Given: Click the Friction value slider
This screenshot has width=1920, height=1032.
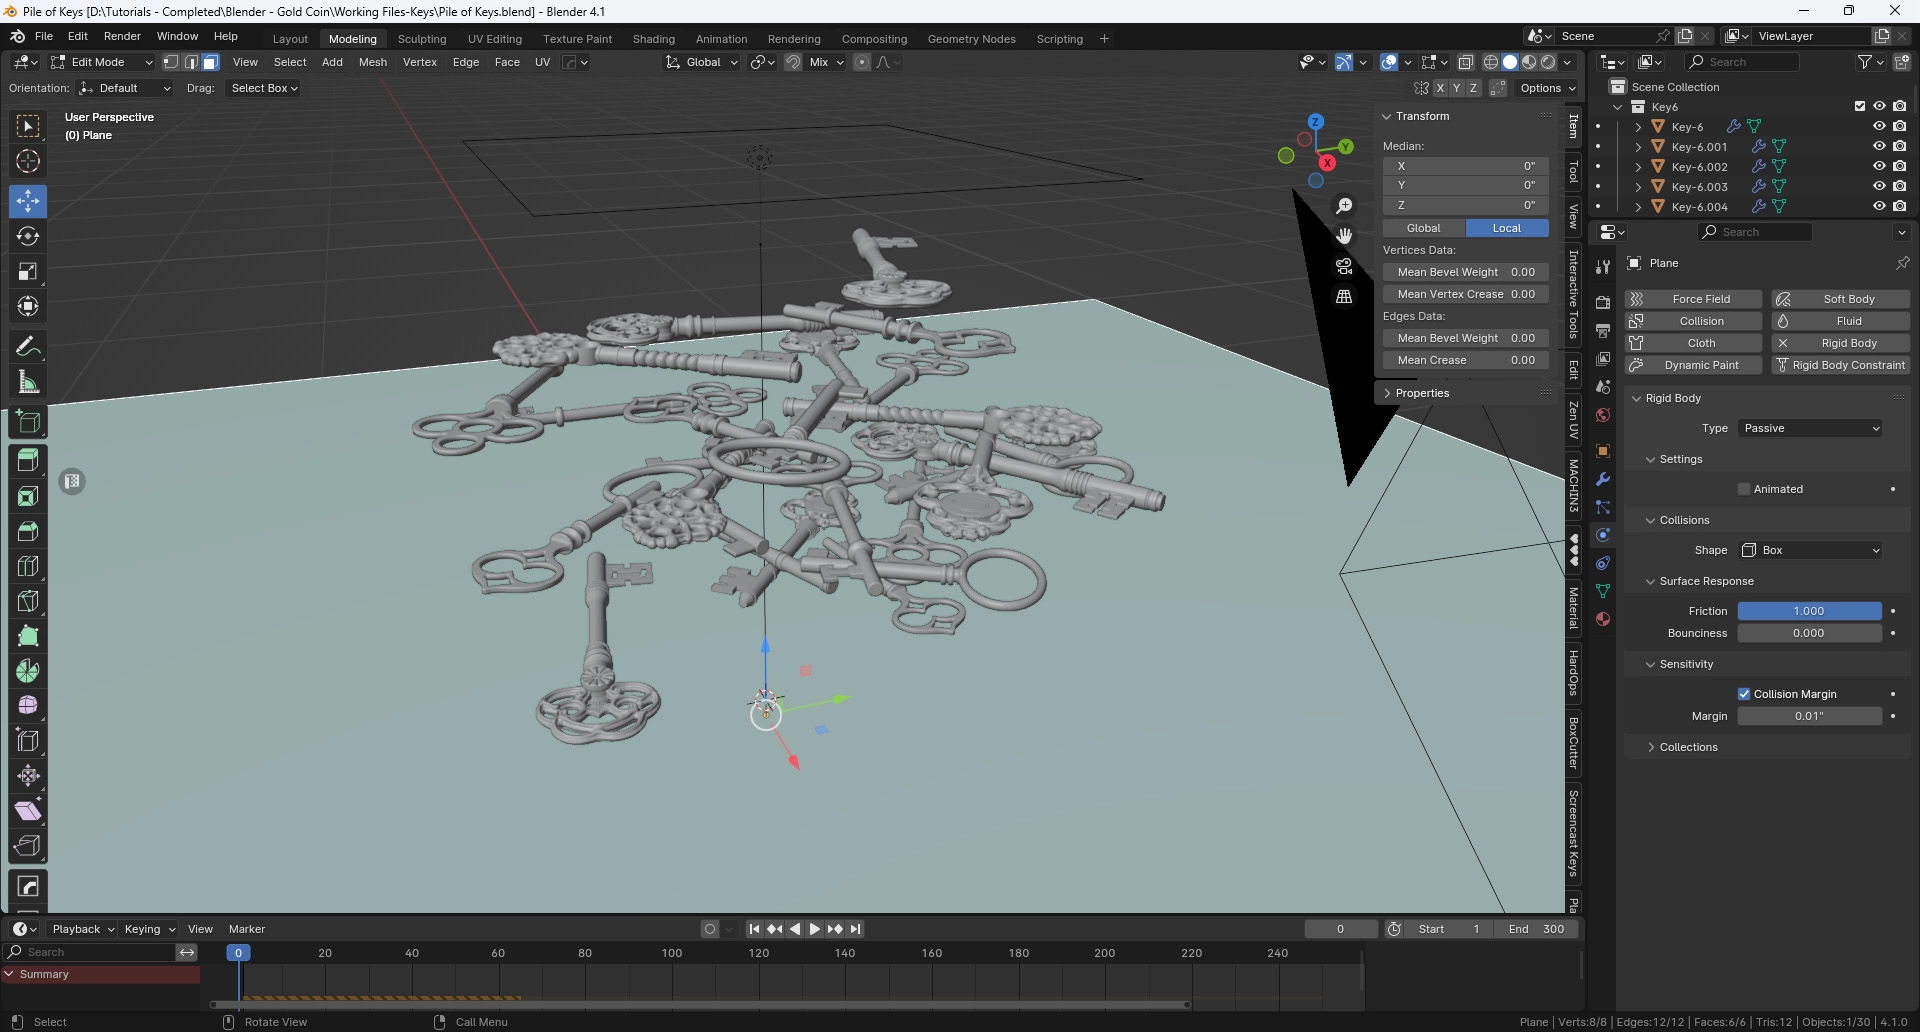Looking at the screenshot, I should click(x=1808, y=611).
